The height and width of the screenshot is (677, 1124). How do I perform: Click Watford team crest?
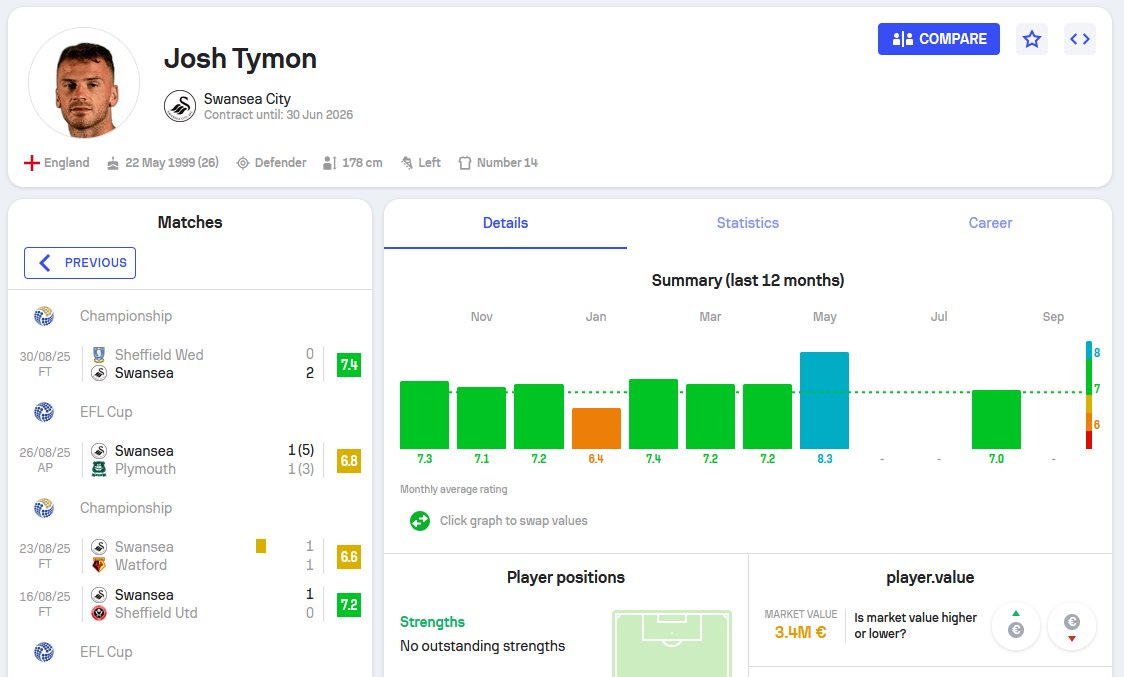[x=99, y=565]
